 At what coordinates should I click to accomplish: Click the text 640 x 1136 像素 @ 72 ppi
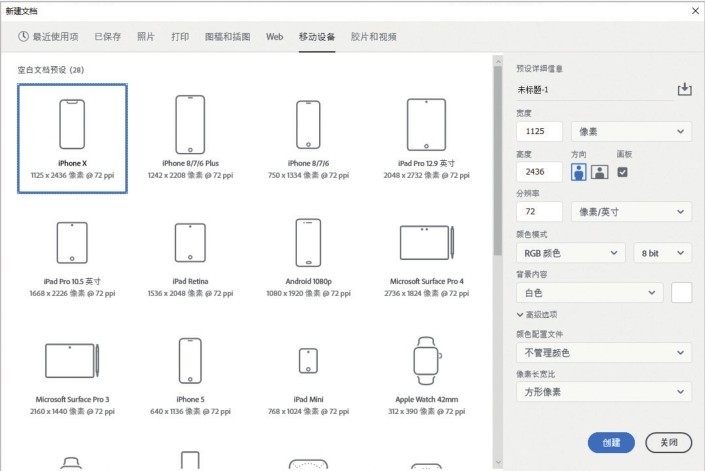point(190,411)
